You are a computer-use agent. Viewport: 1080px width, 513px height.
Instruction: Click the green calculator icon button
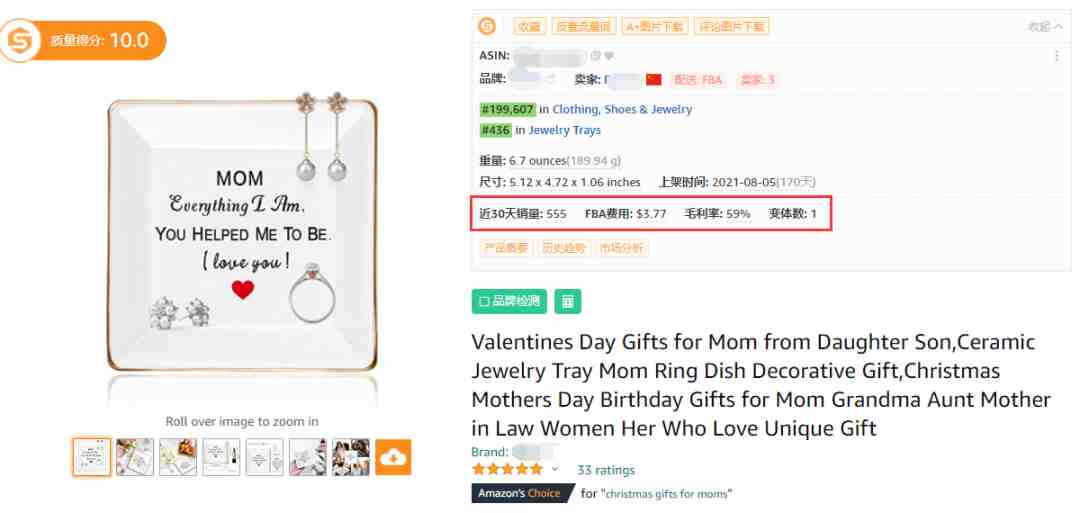pos(568,302)
